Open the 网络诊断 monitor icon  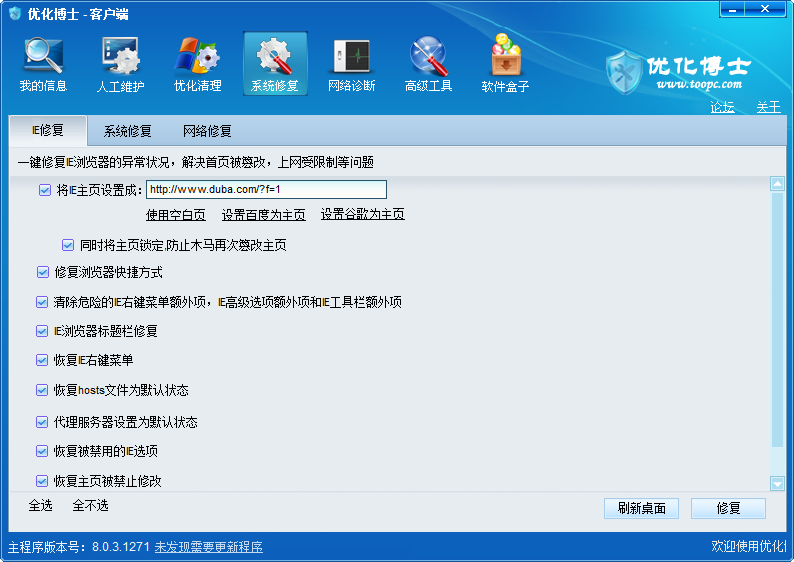pos(352,57)
